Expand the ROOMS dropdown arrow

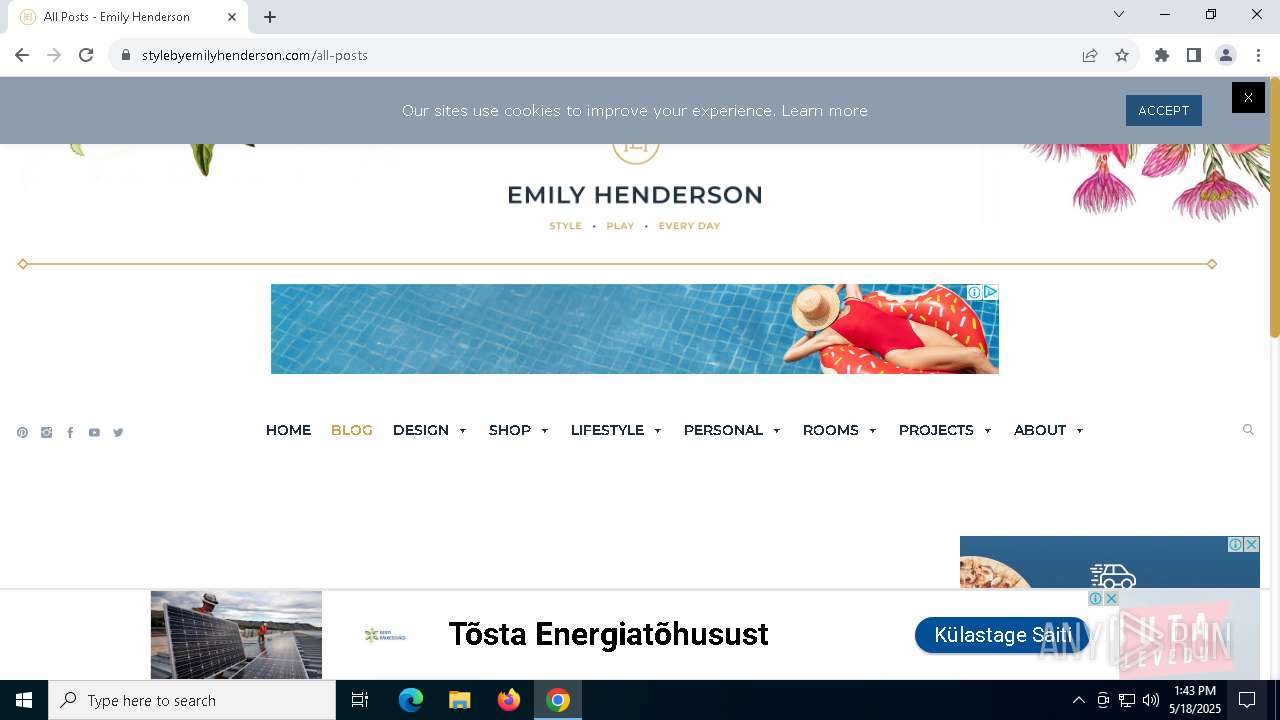[x=873, y=431]
